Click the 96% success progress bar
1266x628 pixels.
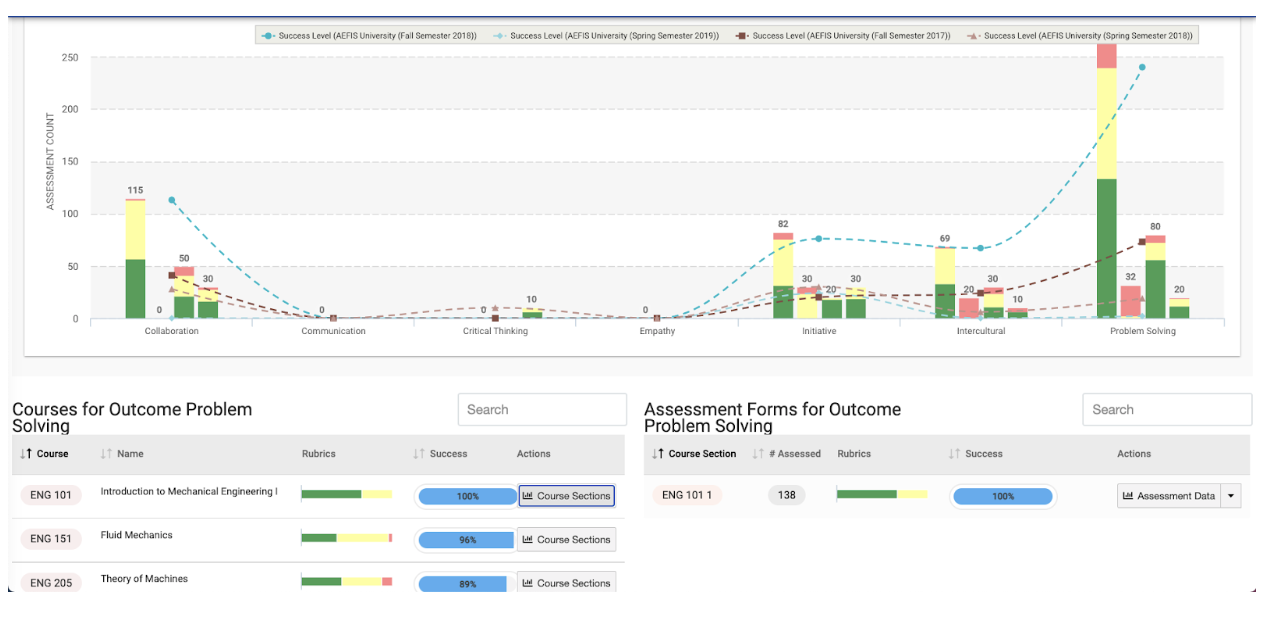pyautogui.click(x=467, y=540)
